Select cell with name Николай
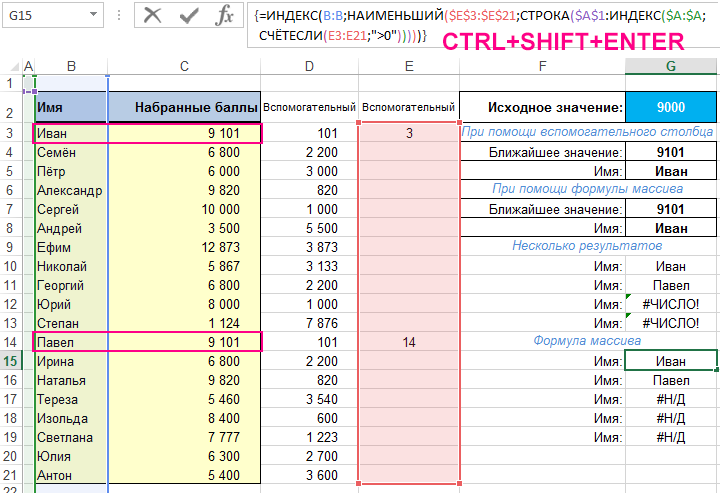The image size is (720, 493). pos(71,266)
